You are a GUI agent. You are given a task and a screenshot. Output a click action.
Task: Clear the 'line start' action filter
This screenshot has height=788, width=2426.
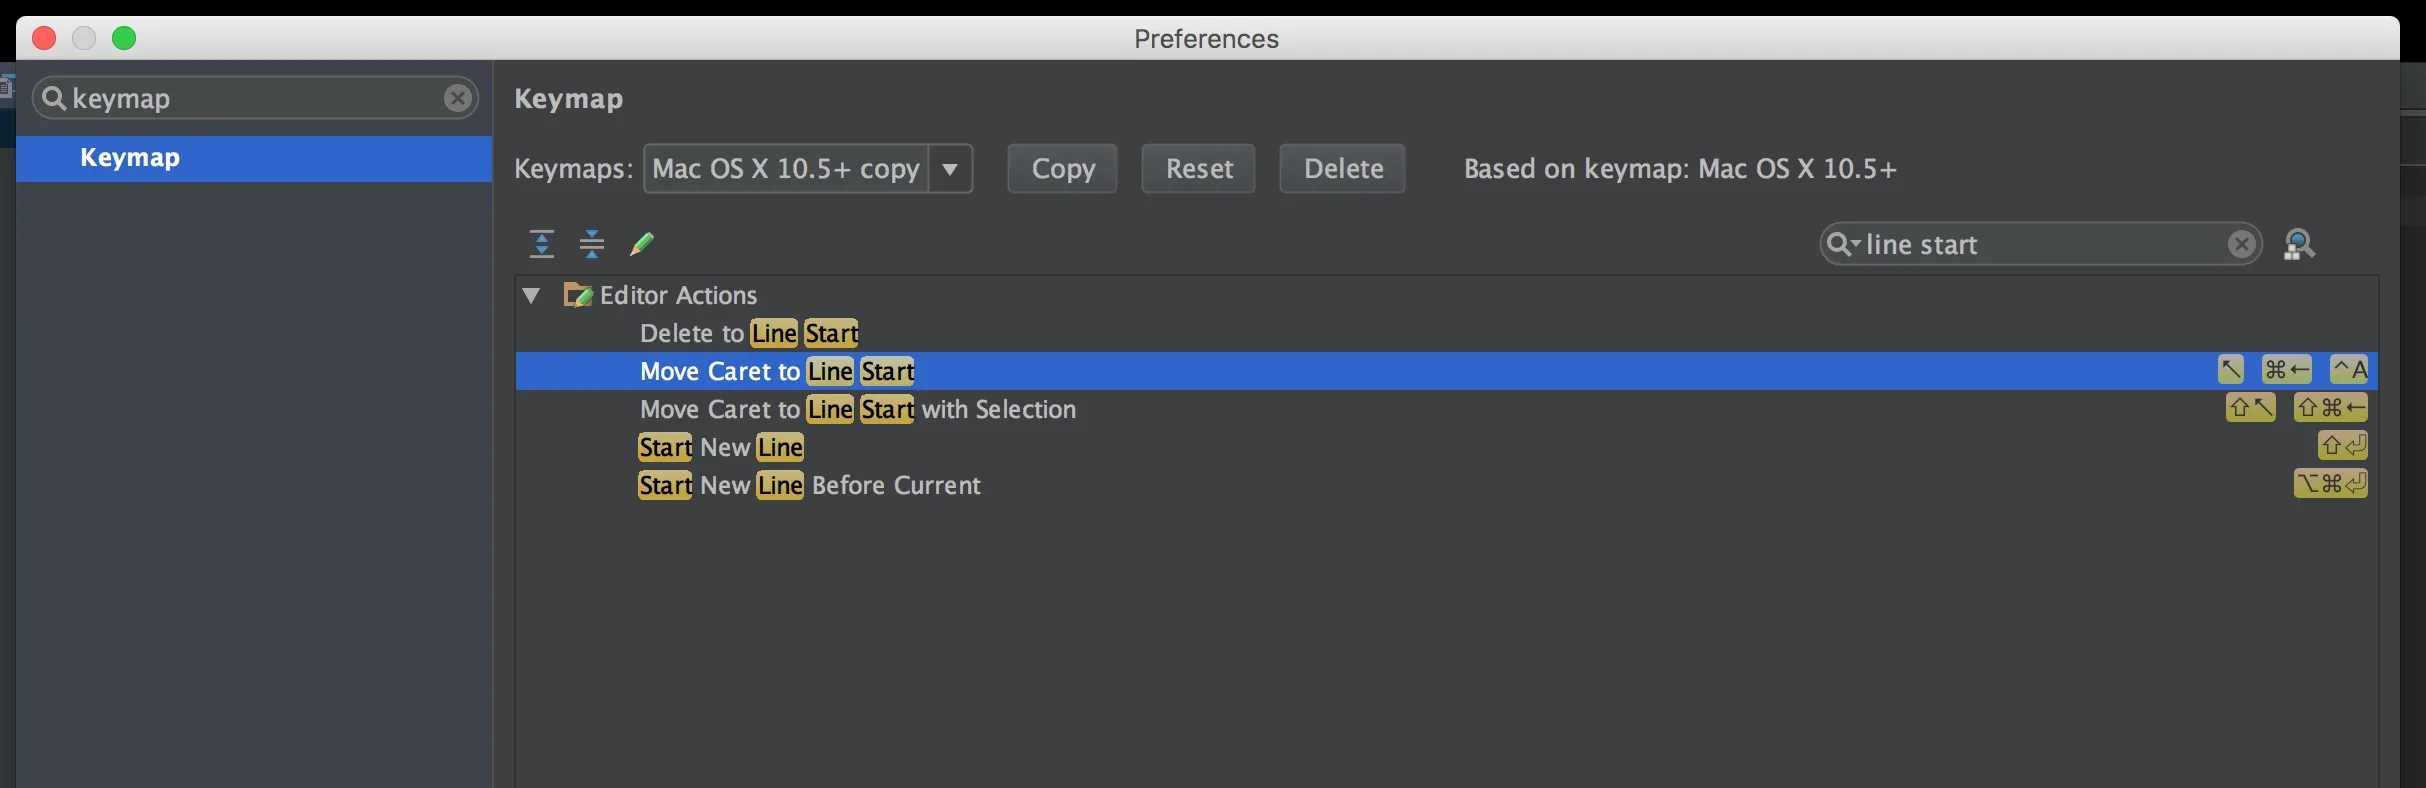coord(2242,244)
